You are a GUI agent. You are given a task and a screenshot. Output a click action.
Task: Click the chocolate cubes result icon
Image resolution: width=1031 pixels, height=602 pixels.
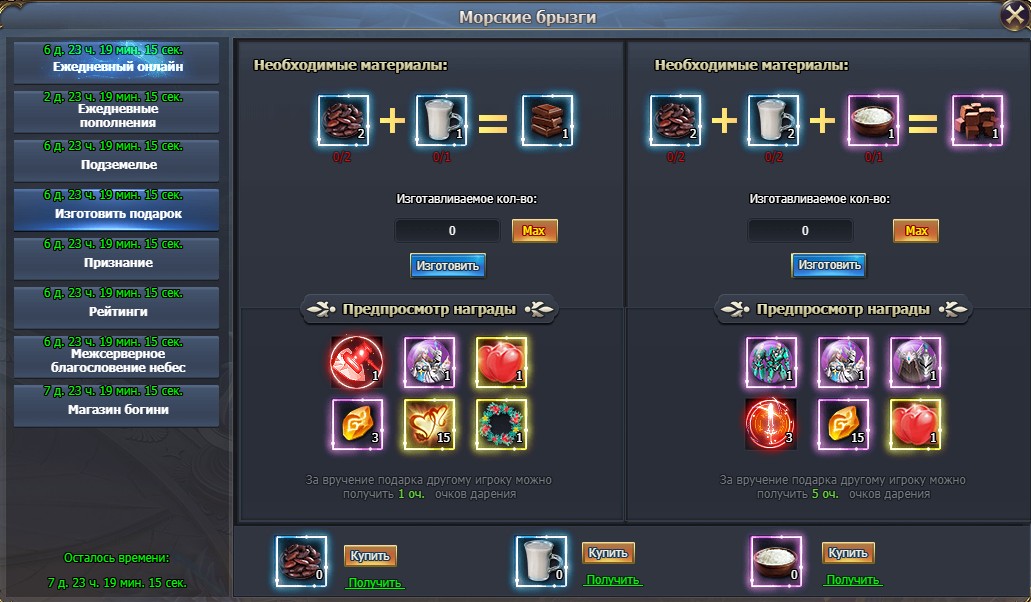pyautogui.click(x=977, y=120)
